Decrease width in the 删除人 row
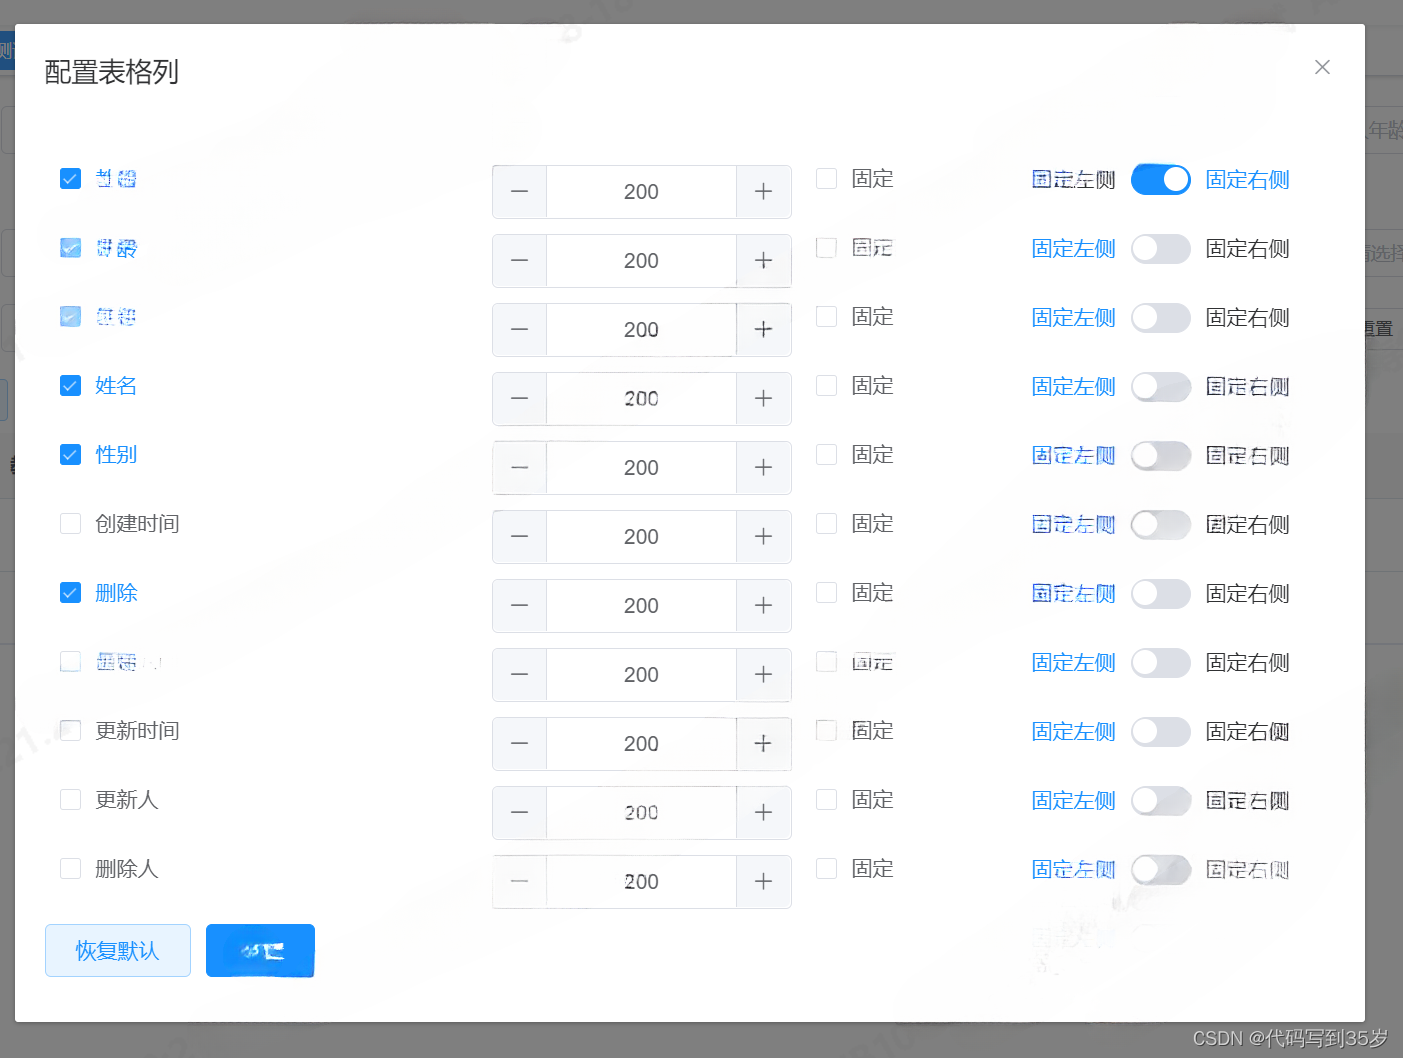Screen dimensions: 1403x1058 pos(519,882)
